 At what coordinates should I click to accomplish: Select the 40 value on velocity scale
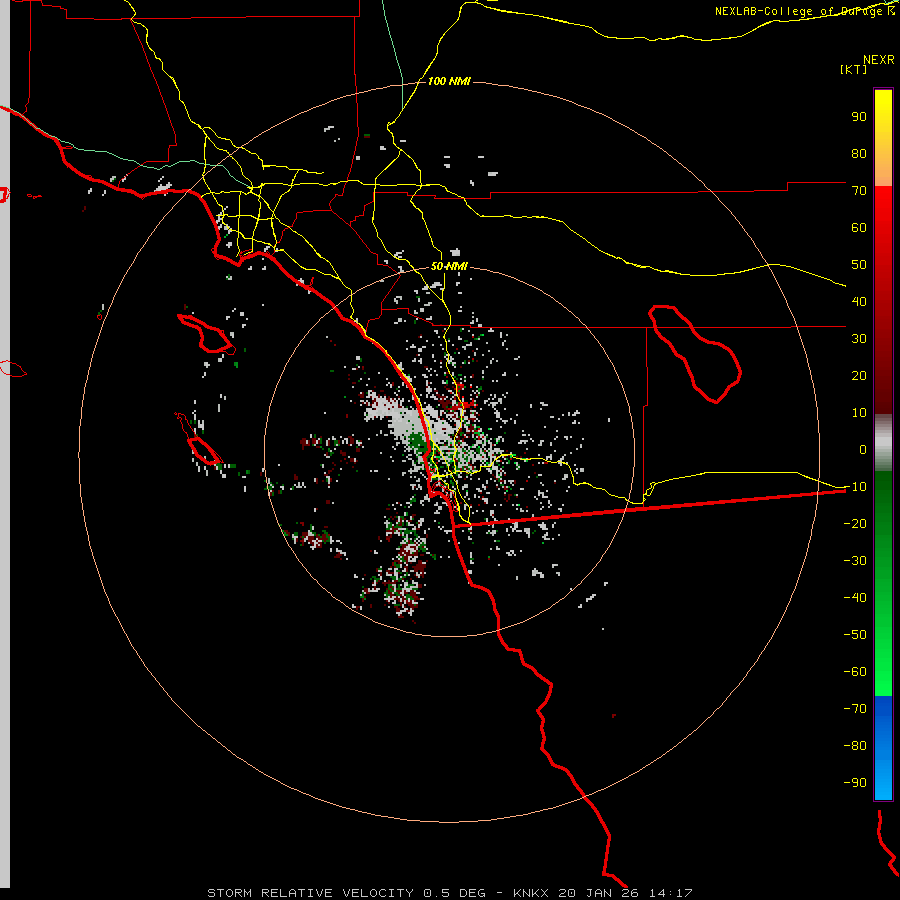point(859,302)
